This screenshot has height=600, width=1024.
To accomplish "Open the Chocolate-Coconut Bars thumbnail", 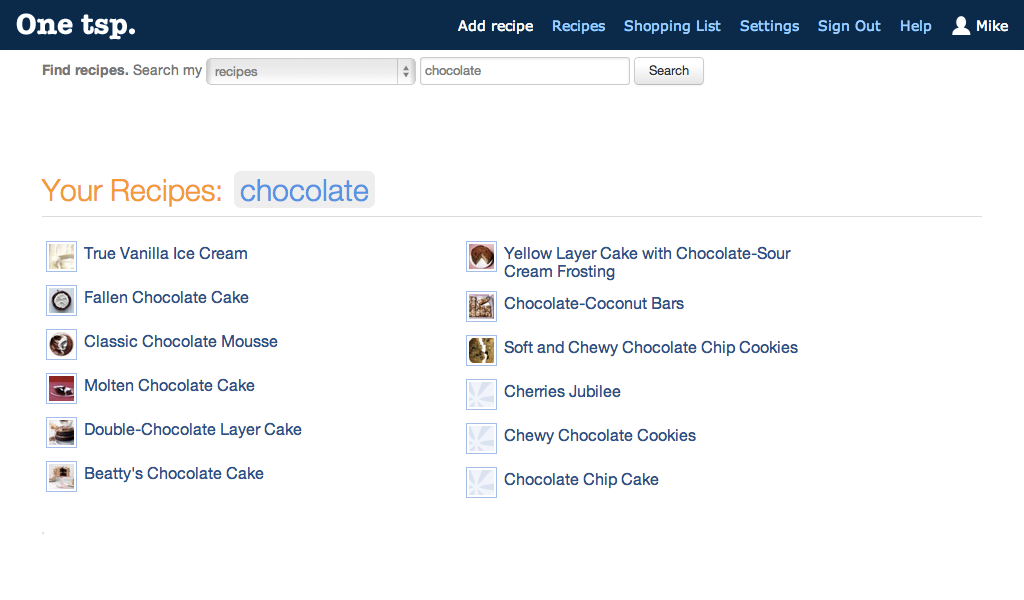I will tap(481, 306).
